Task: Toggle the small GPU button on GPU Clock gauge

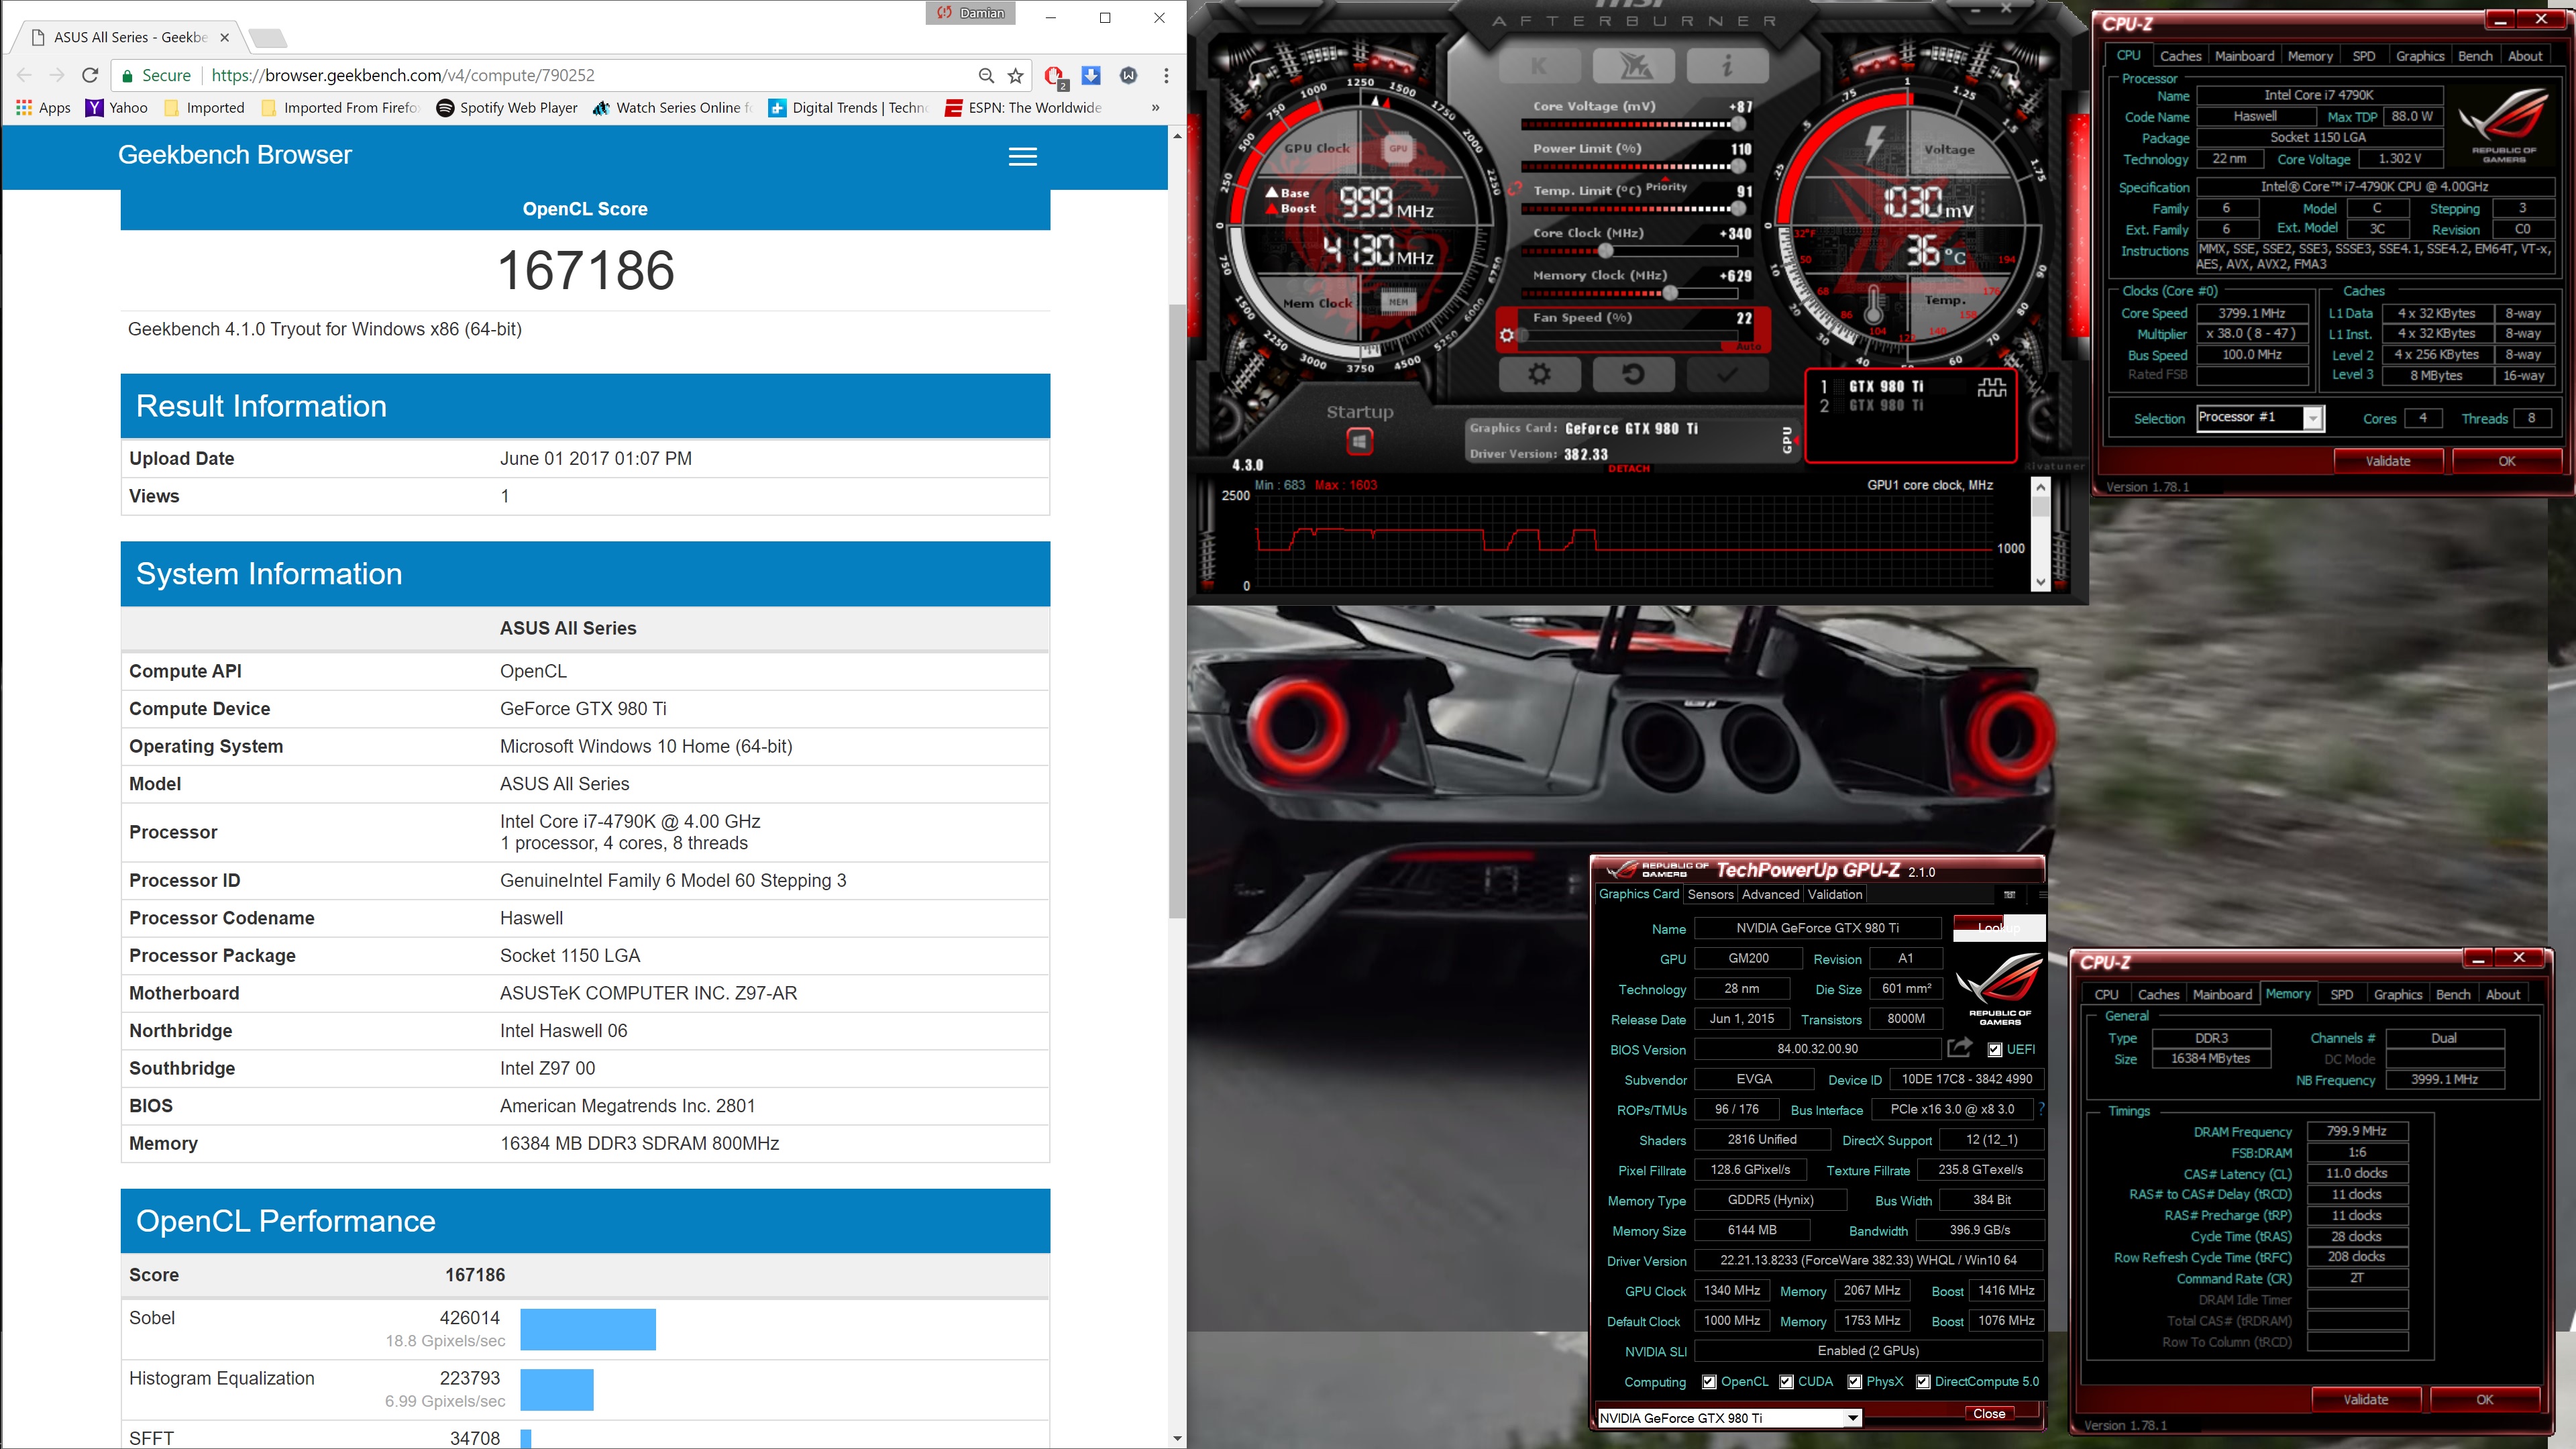Action: [1398, 148]
